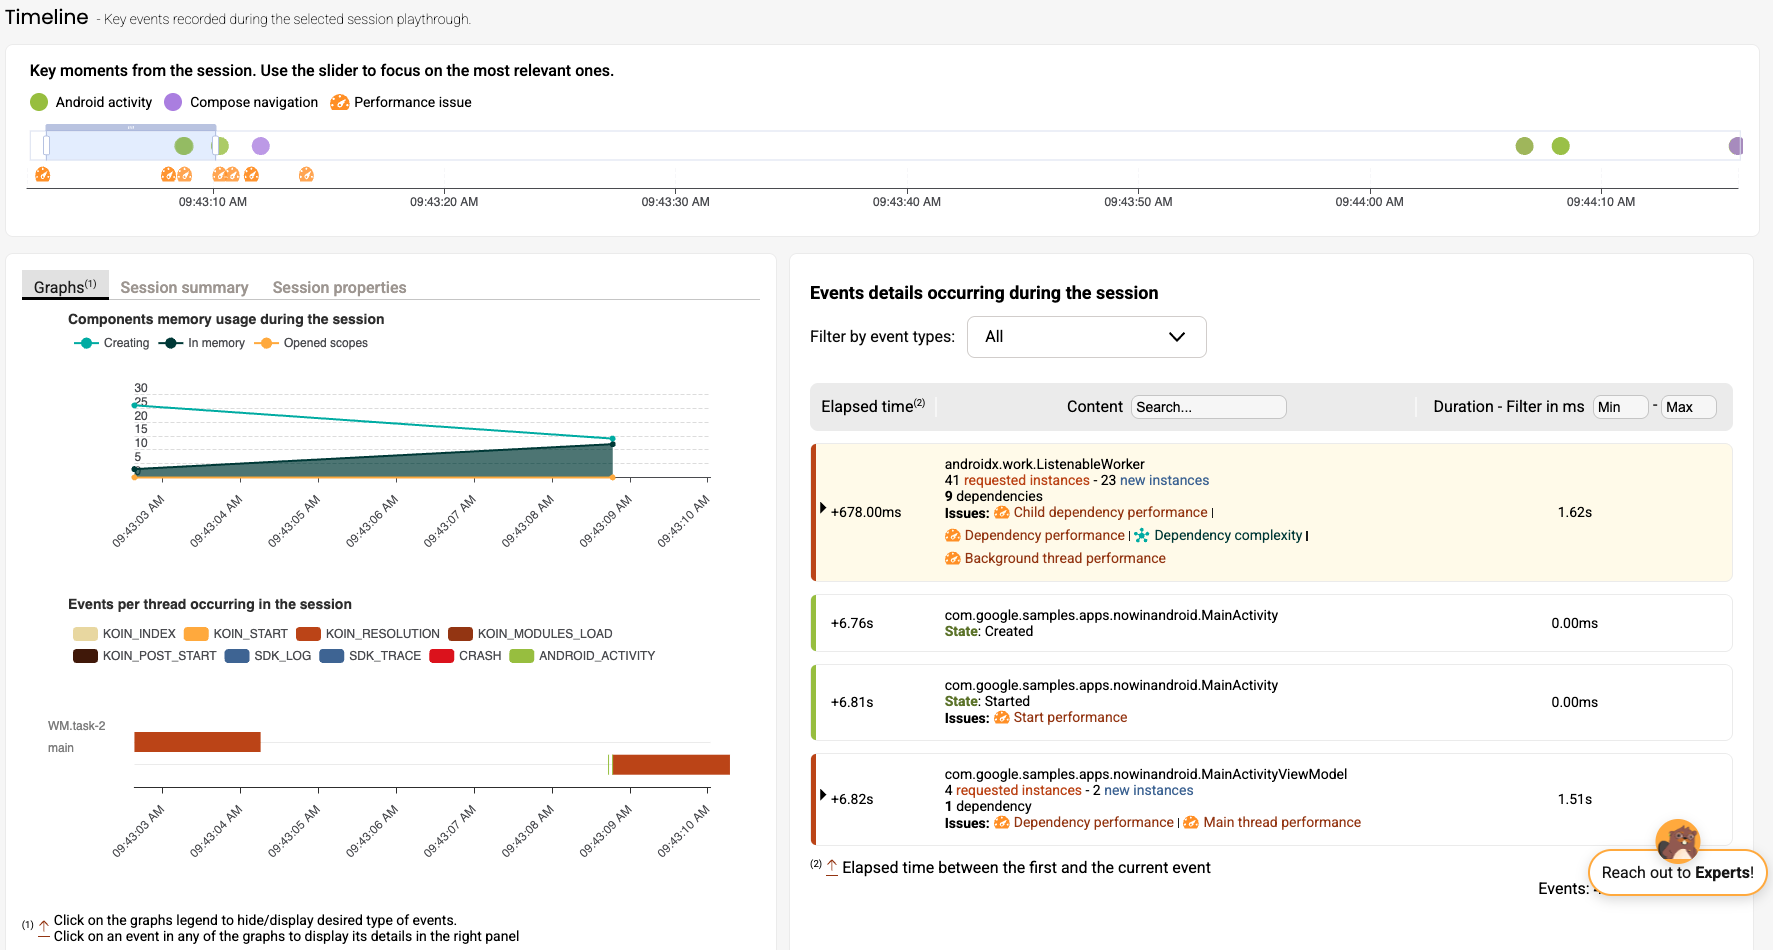
Task: Open the Reach out to Experts chat
Action: point(1676,872)
